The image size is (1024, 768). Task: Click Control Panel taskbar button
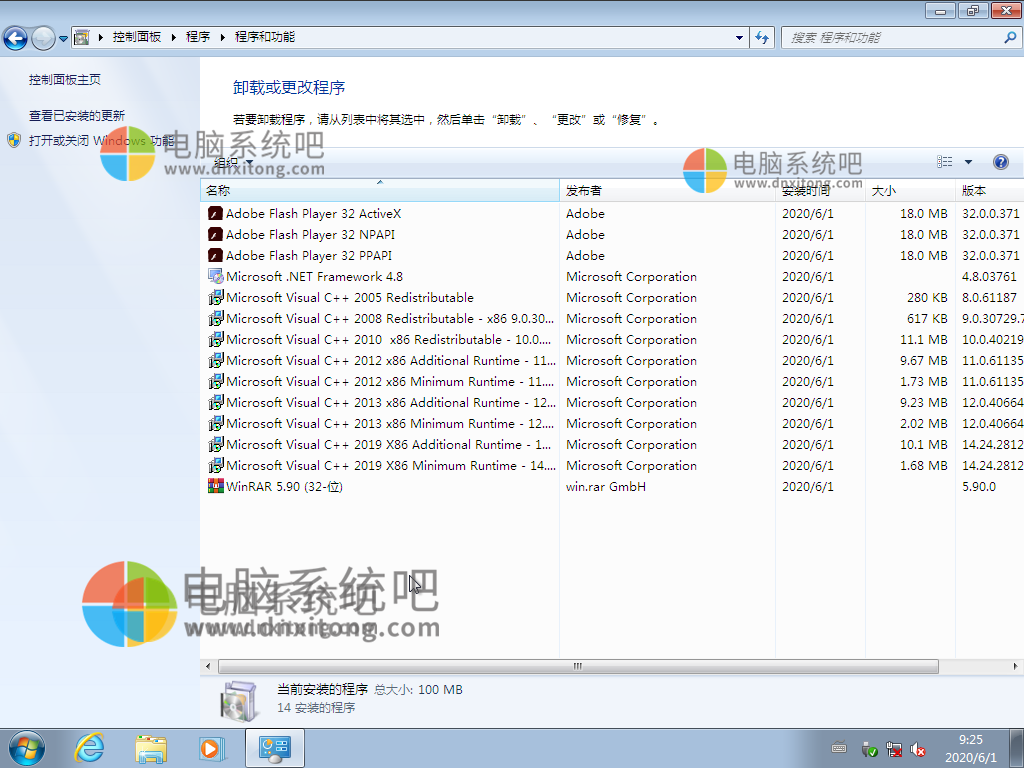(274, 748)
